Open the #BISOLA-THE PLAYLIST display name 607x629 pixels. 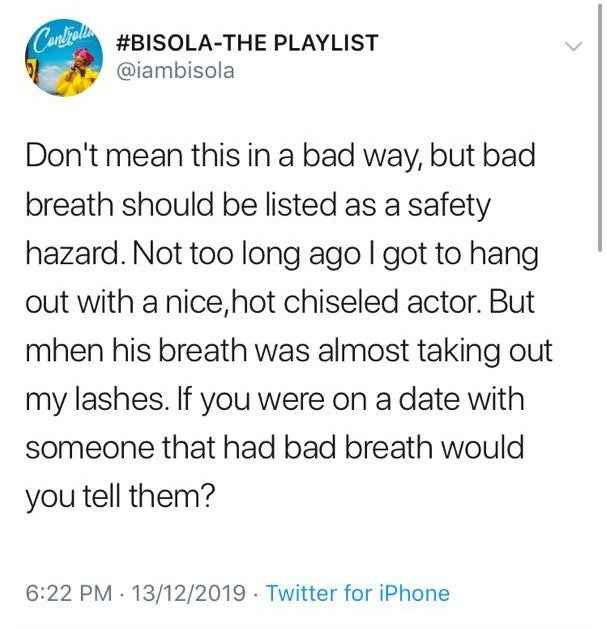click(x=247, y=43)
